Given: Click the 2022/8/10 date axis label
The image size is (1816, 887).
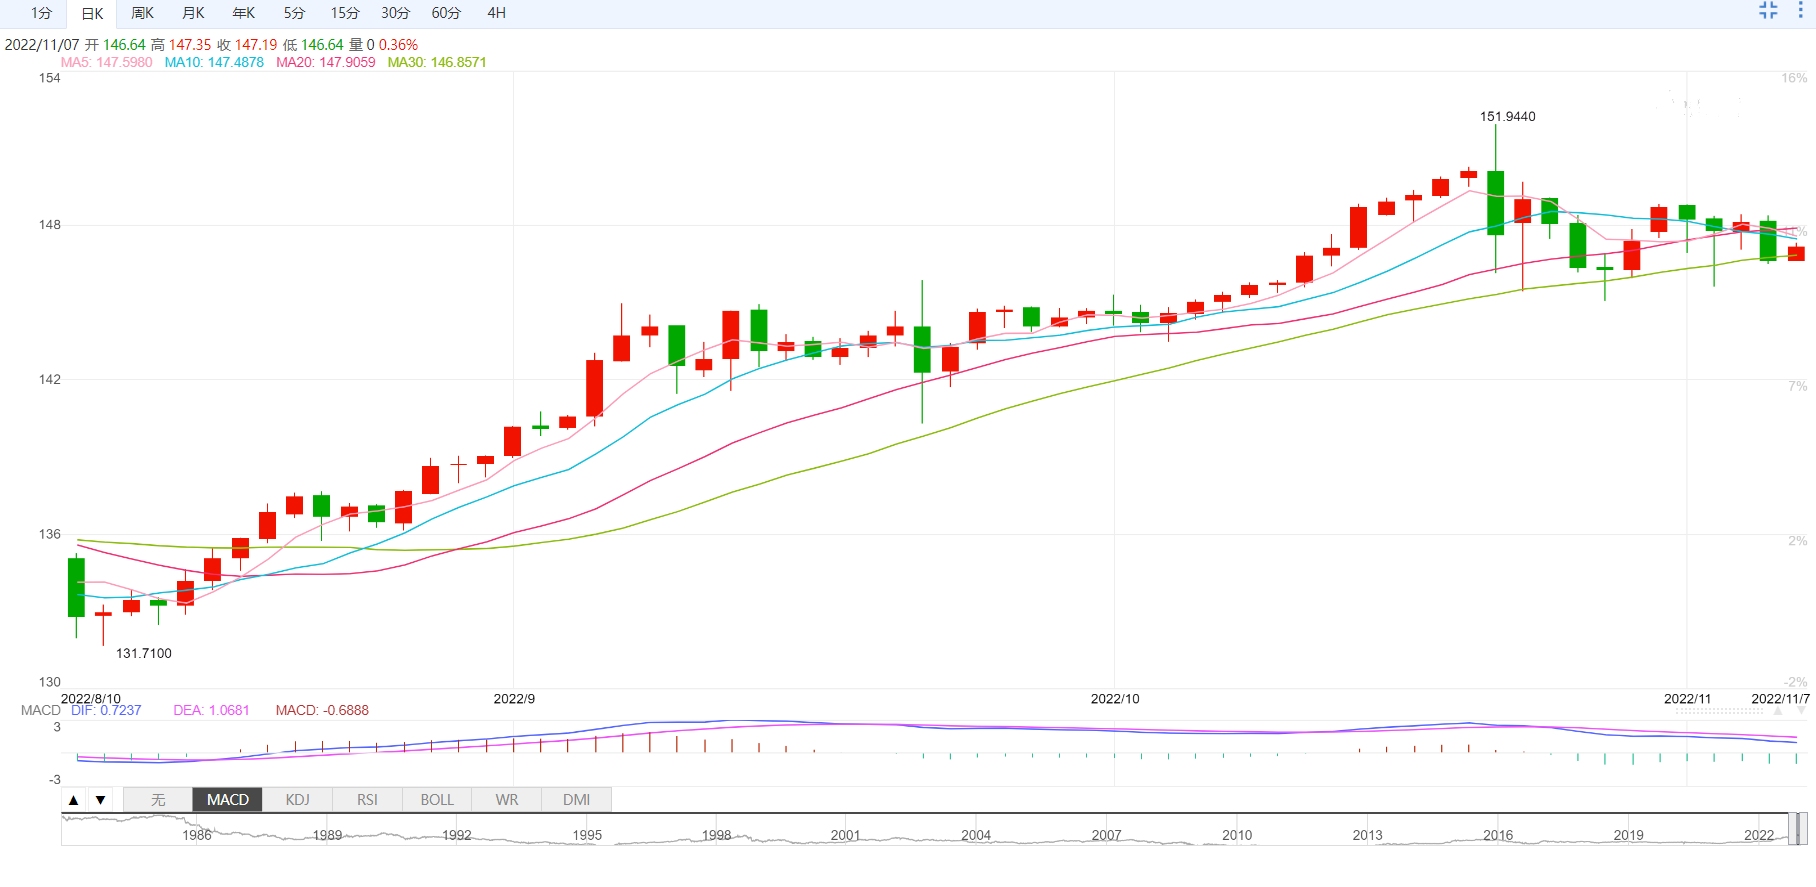Looking at the screenshot, I should coord(91,699).
